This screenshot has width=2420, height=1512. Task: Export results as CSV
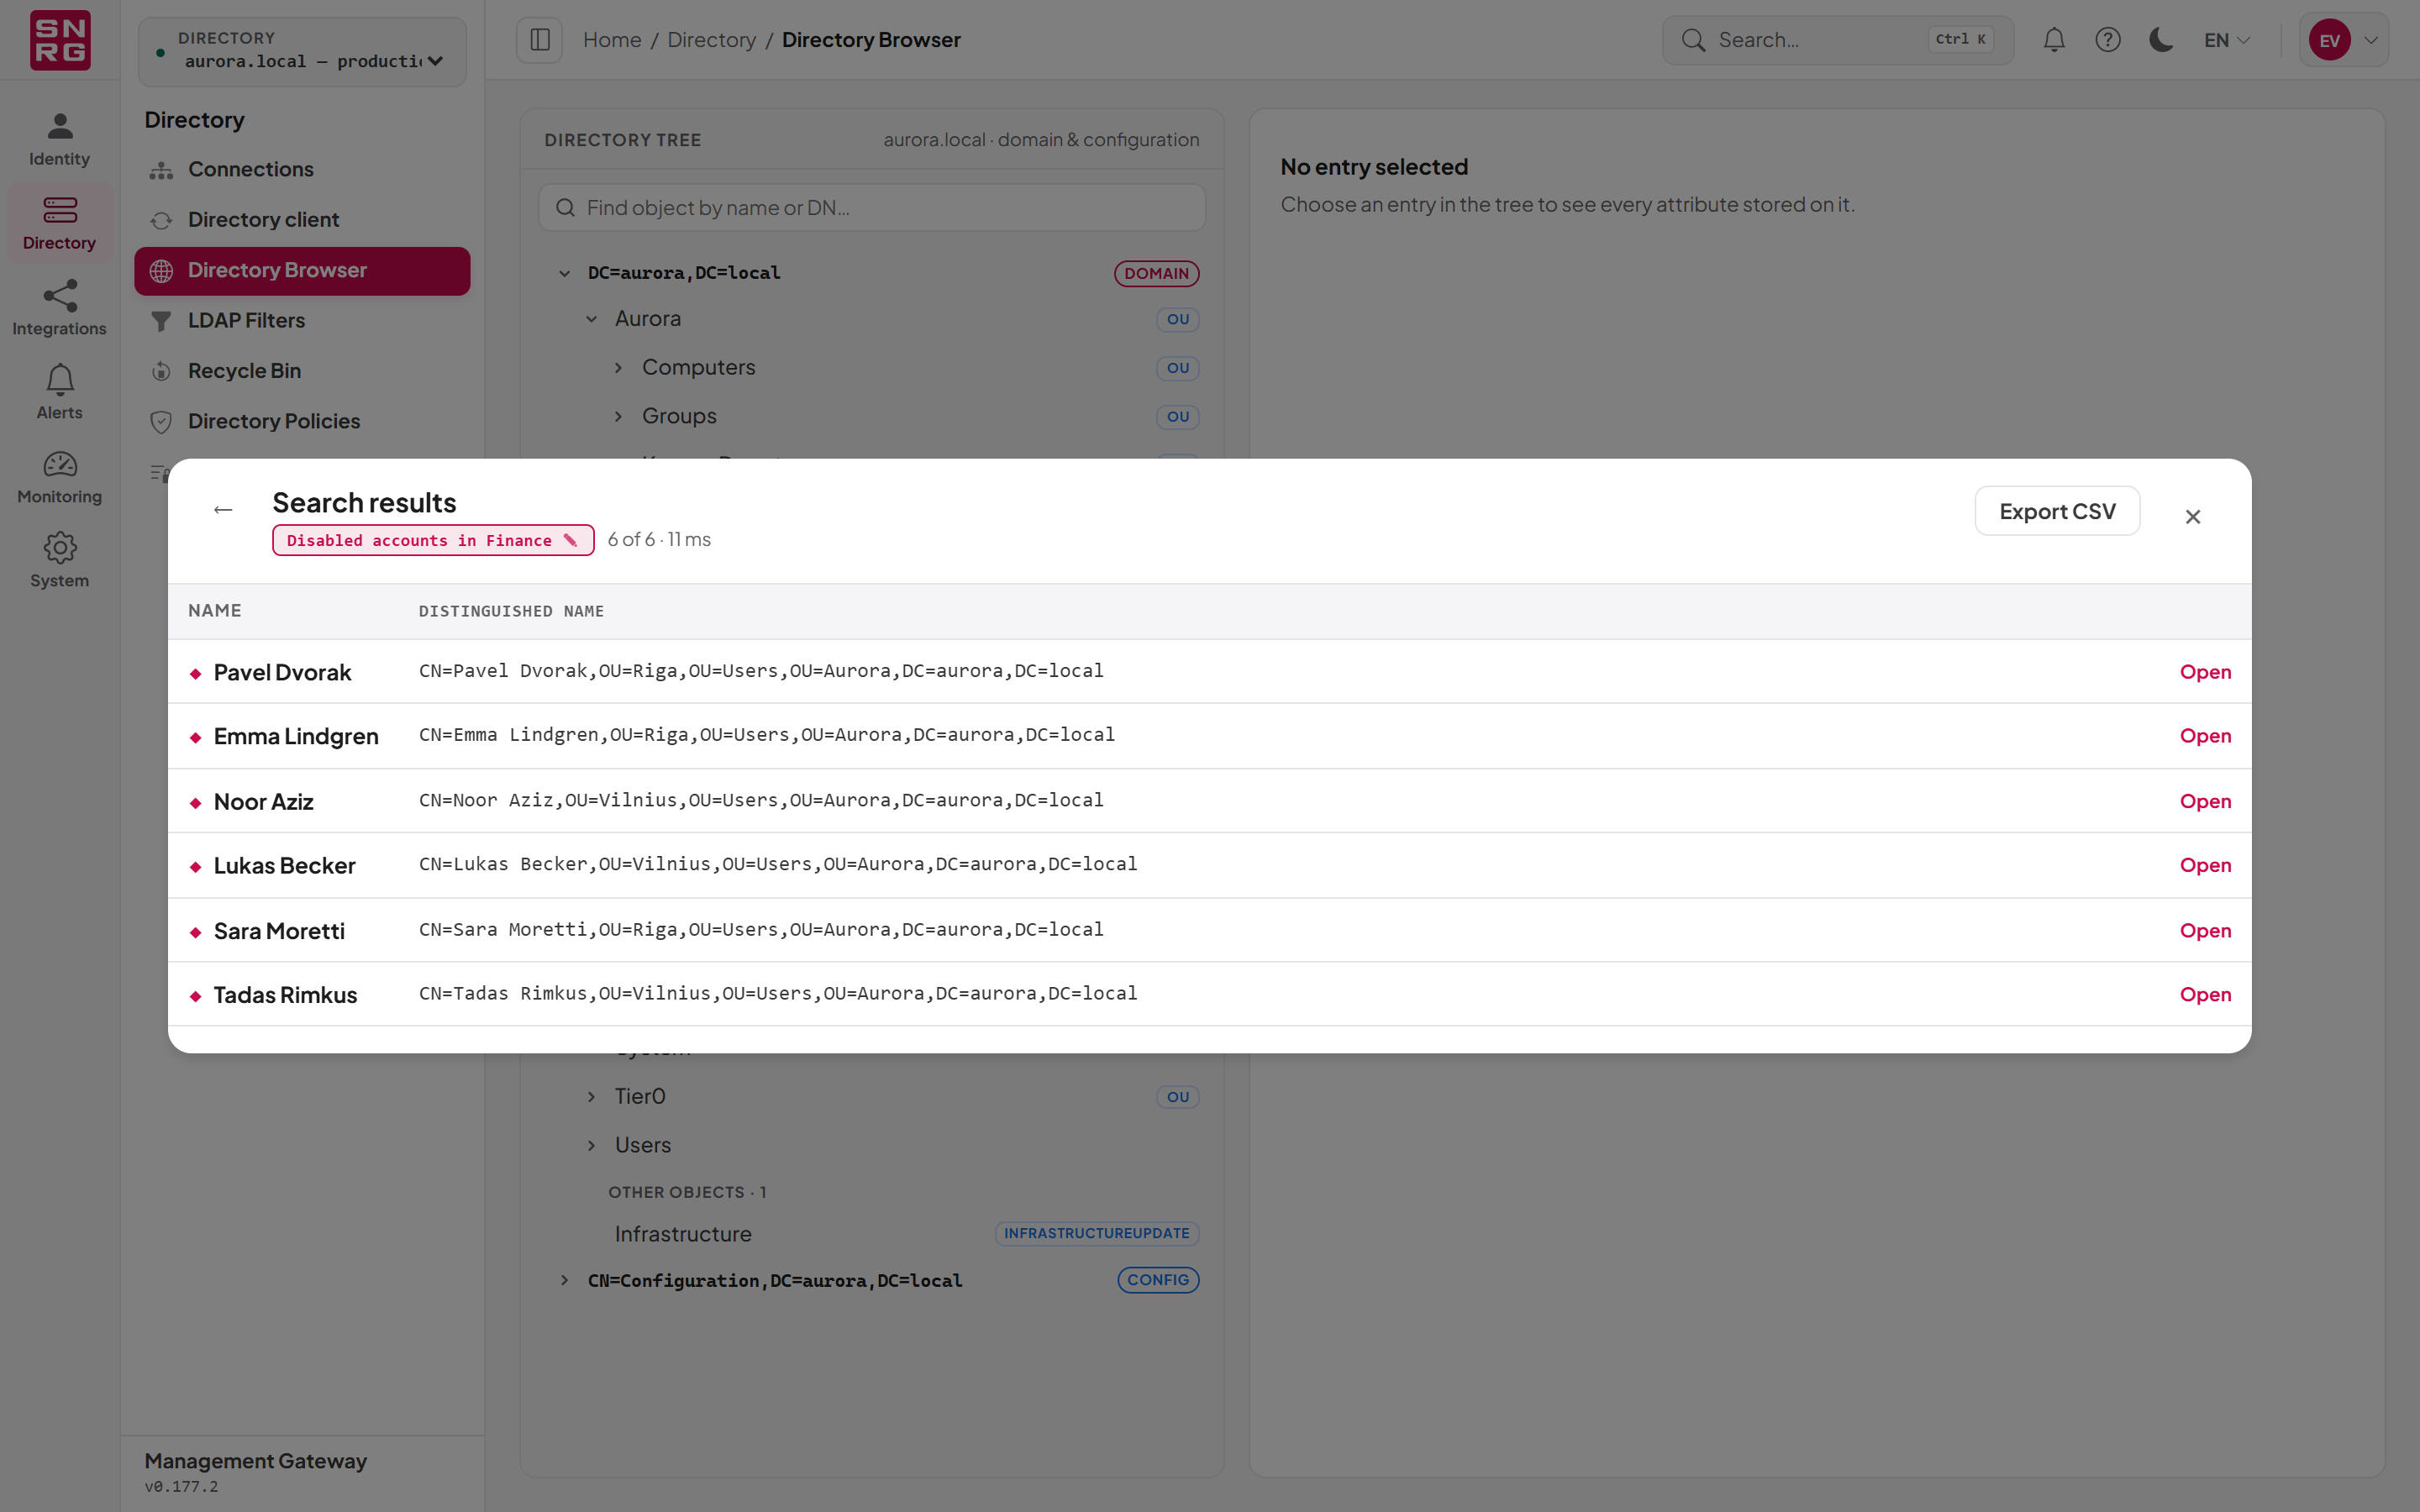coord(2057,511)
